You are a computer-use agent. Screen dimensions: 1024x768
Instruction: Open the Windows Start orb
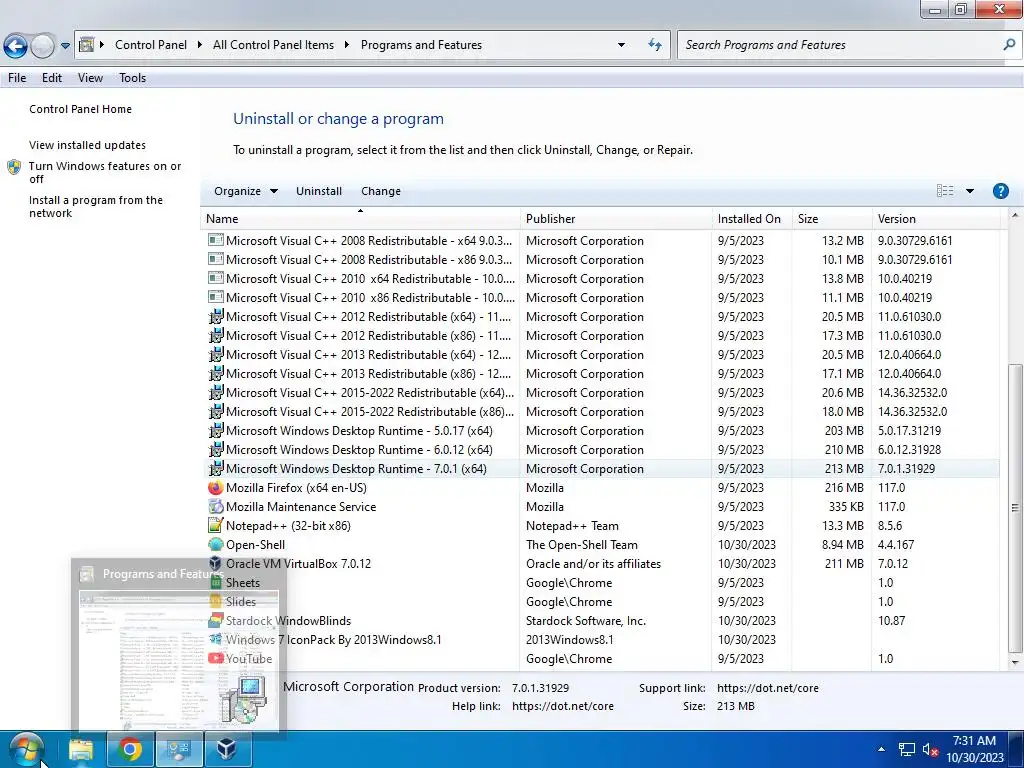pos(26,750)
